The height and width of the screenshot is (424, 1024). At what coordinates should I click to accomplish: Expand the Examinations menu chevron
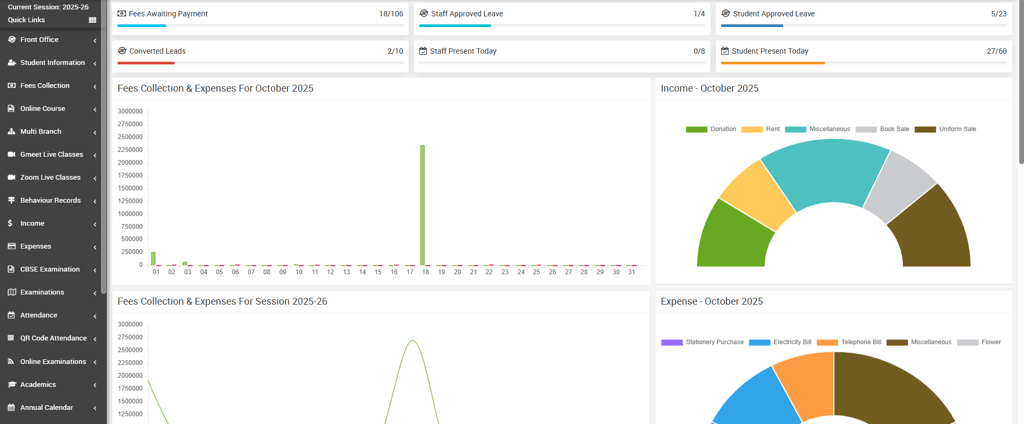tap(95, 293)
